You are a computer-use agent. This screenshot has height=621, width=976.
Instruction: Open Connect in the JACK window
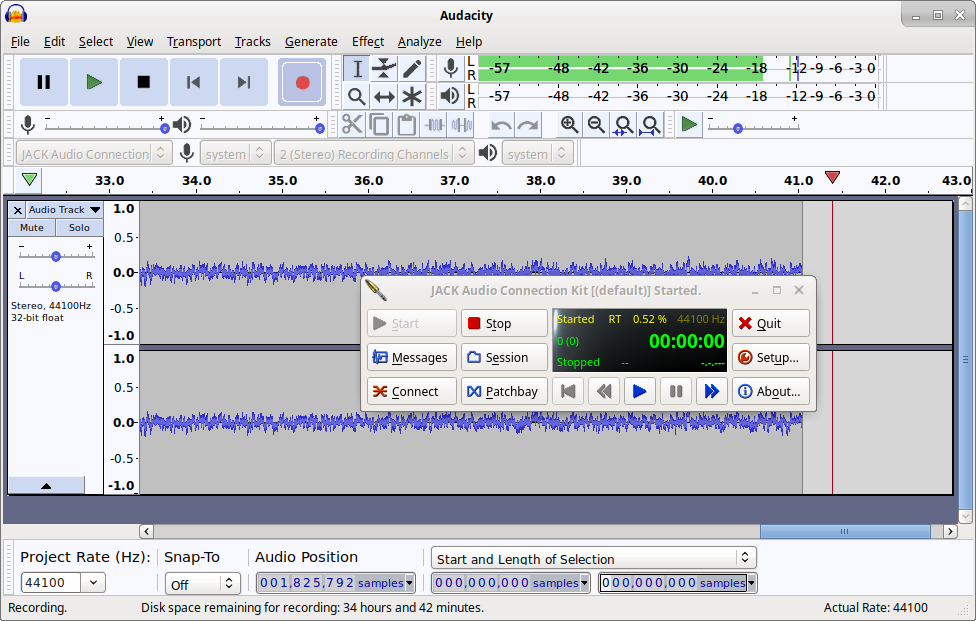(x=411, y=391)
